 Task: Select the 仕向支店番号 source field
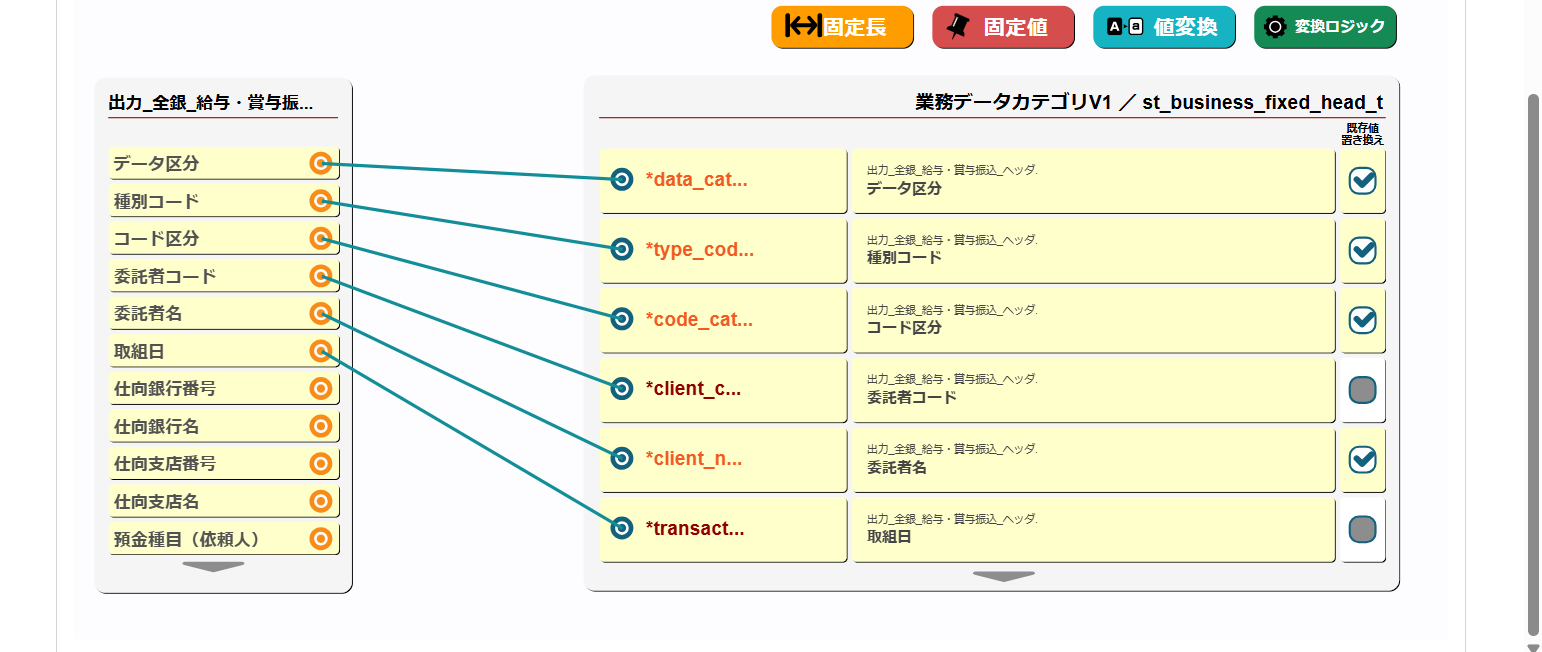(208, 464)
